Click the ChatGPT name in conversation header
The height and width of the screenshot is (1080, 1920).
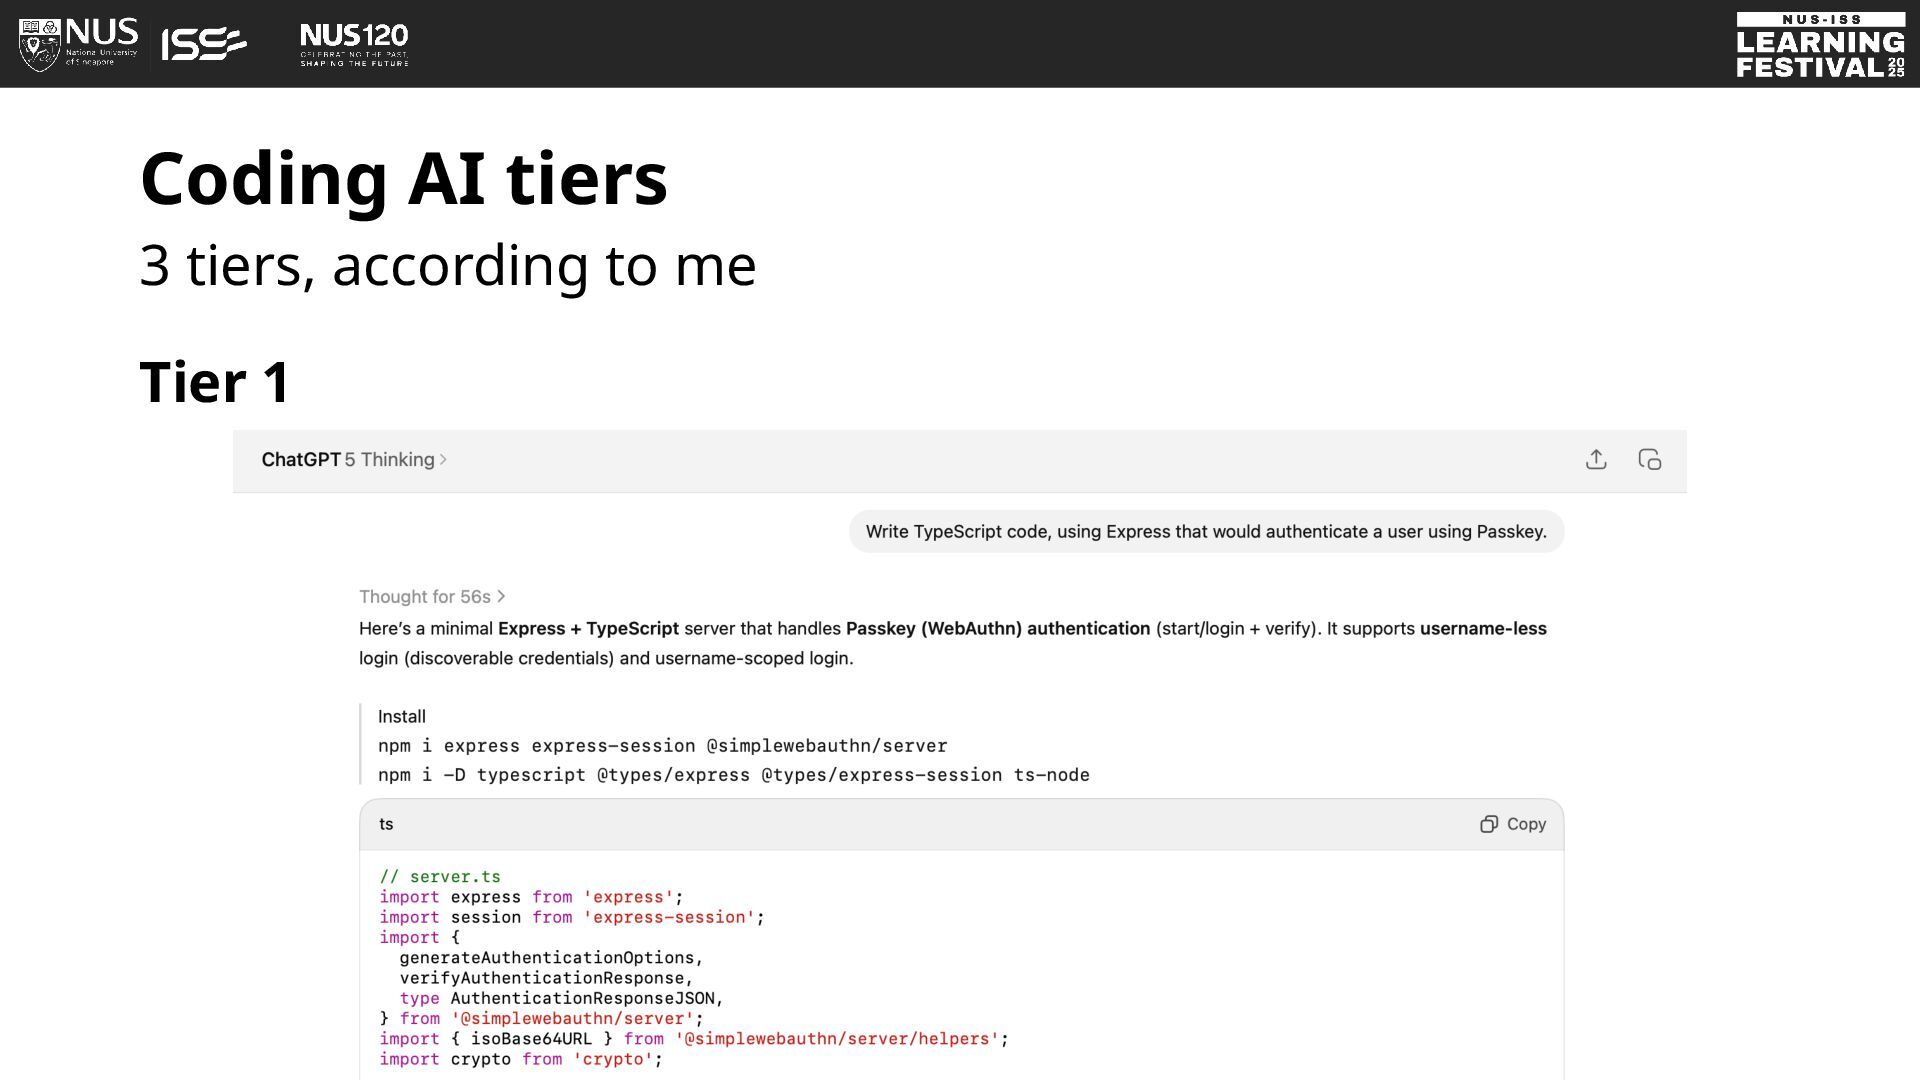tap(301, 460)
